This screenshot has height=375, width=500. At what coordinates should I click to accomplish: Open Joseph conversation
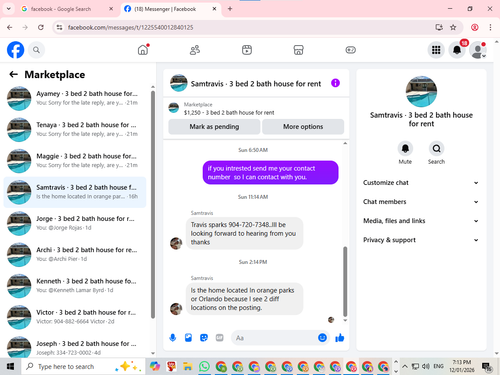click(x=75, y=347)
